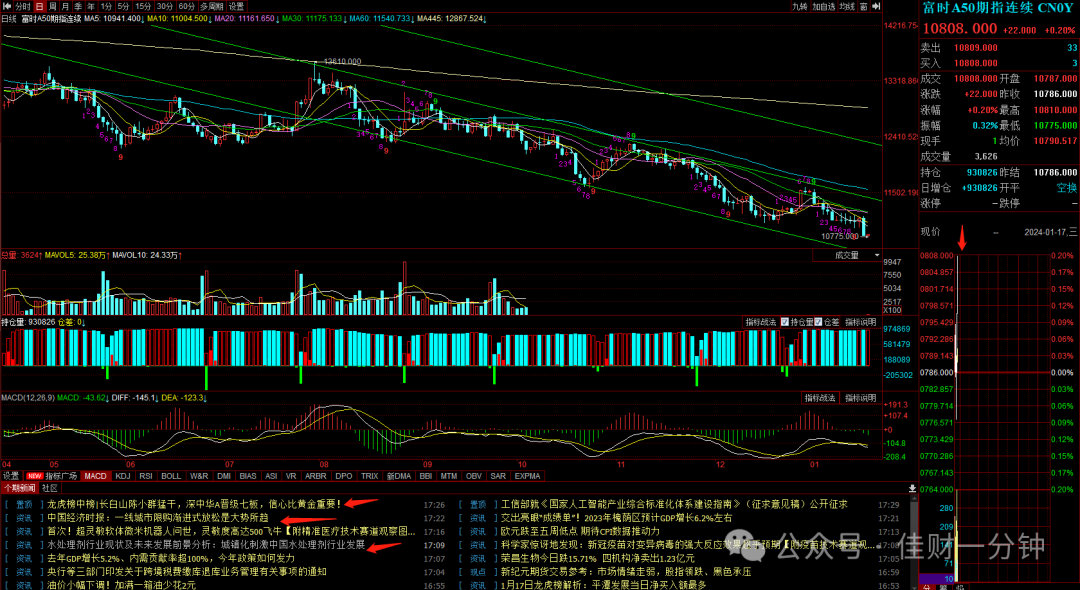Switch to the 社区 community tab
The image size is (1080, 590).
coord(50,488)
